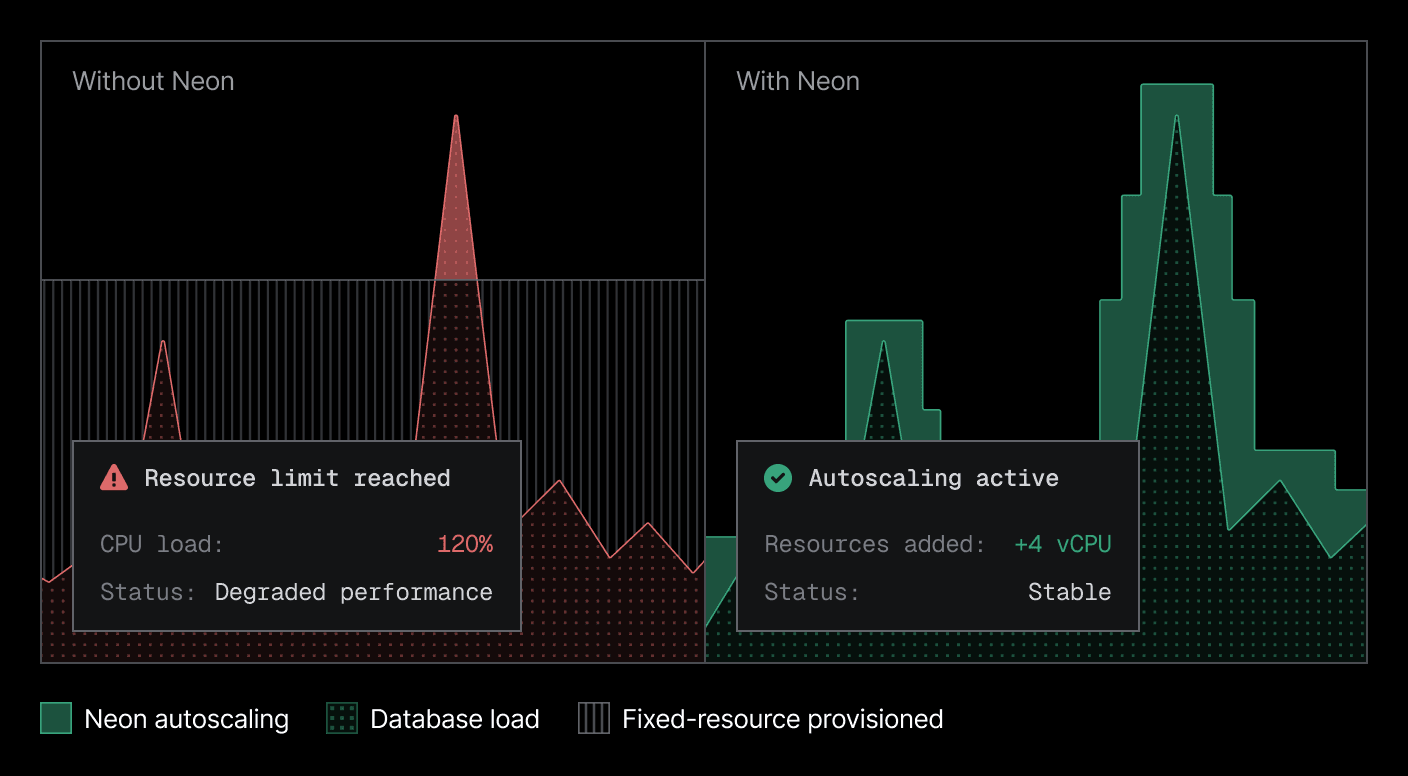Click the dotted Database load legend swatch

click(342, 718)
